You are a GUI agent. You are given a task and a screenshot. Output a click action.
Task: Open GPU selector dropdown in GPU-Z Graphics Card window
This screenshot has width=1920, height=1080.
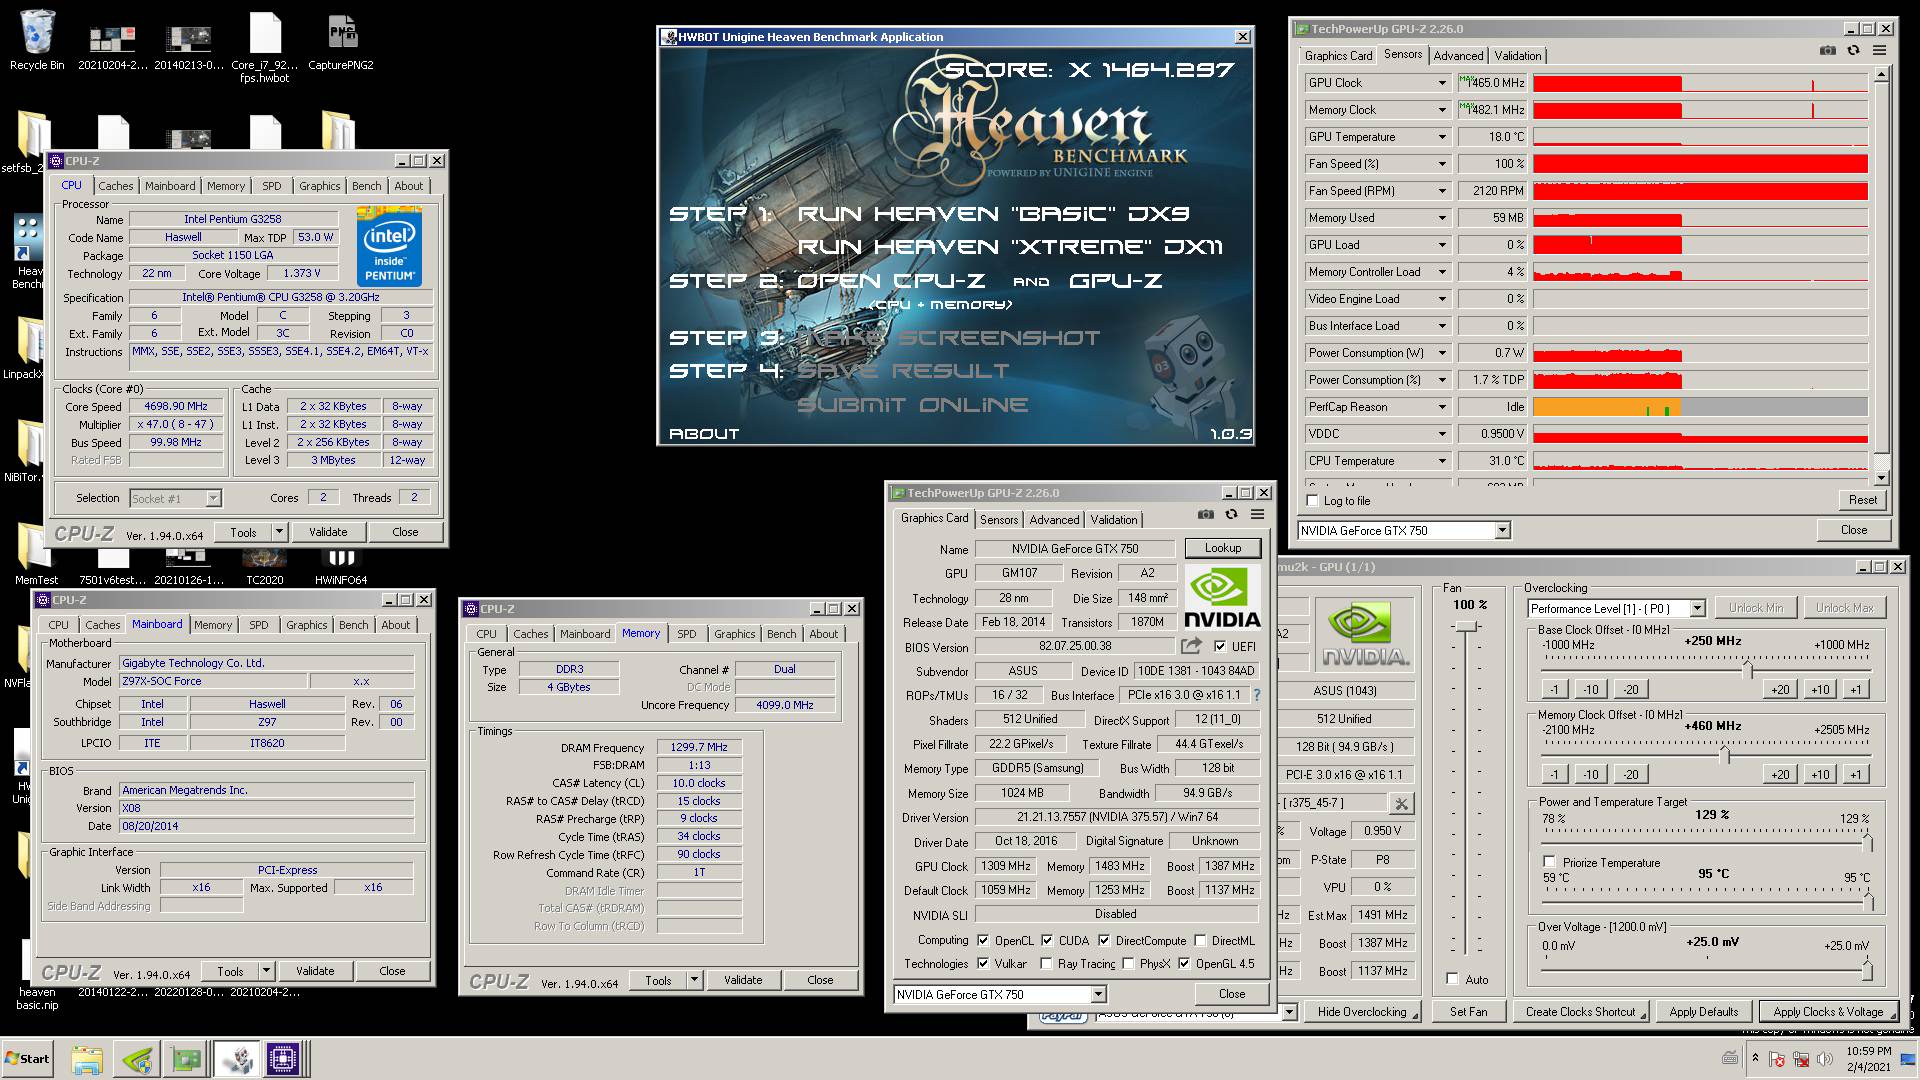coord(1098,994)
